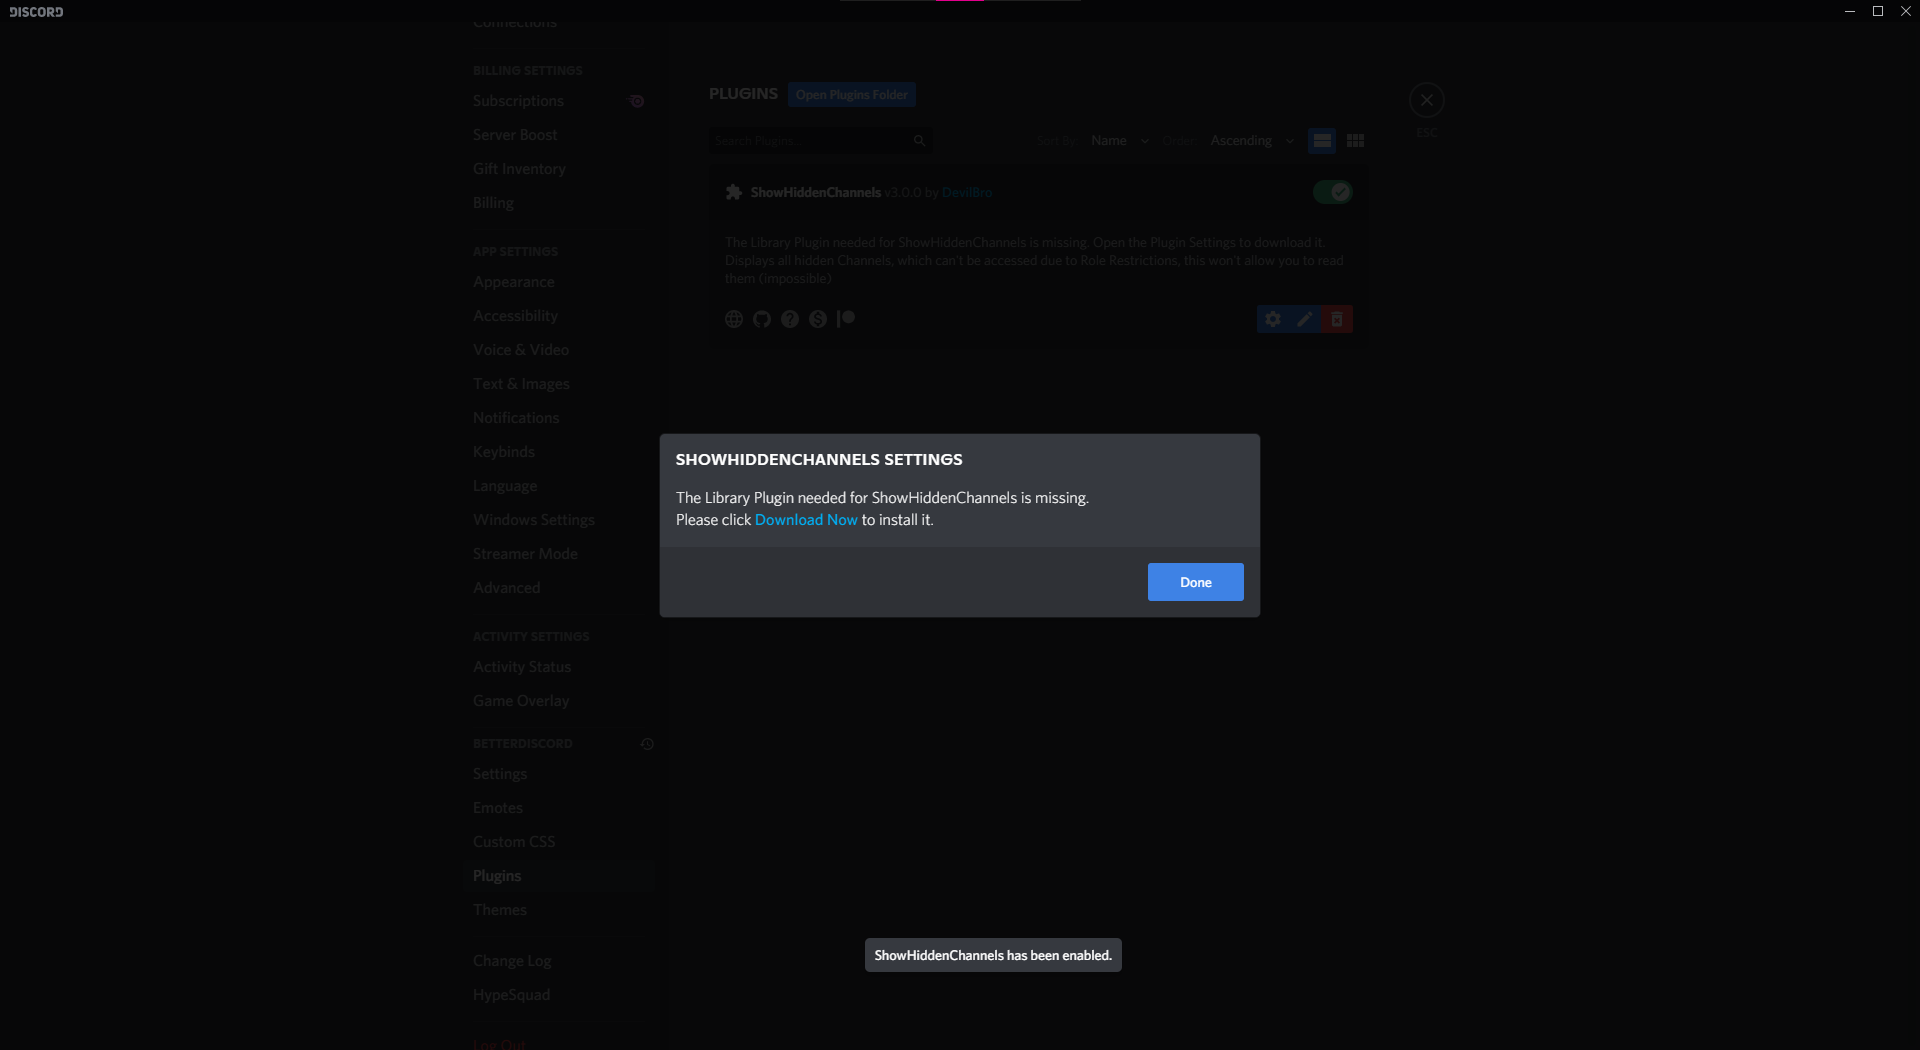
Task: Disable the ShowHiddenChannels plugin toggle
Action: click(1333, 191)
